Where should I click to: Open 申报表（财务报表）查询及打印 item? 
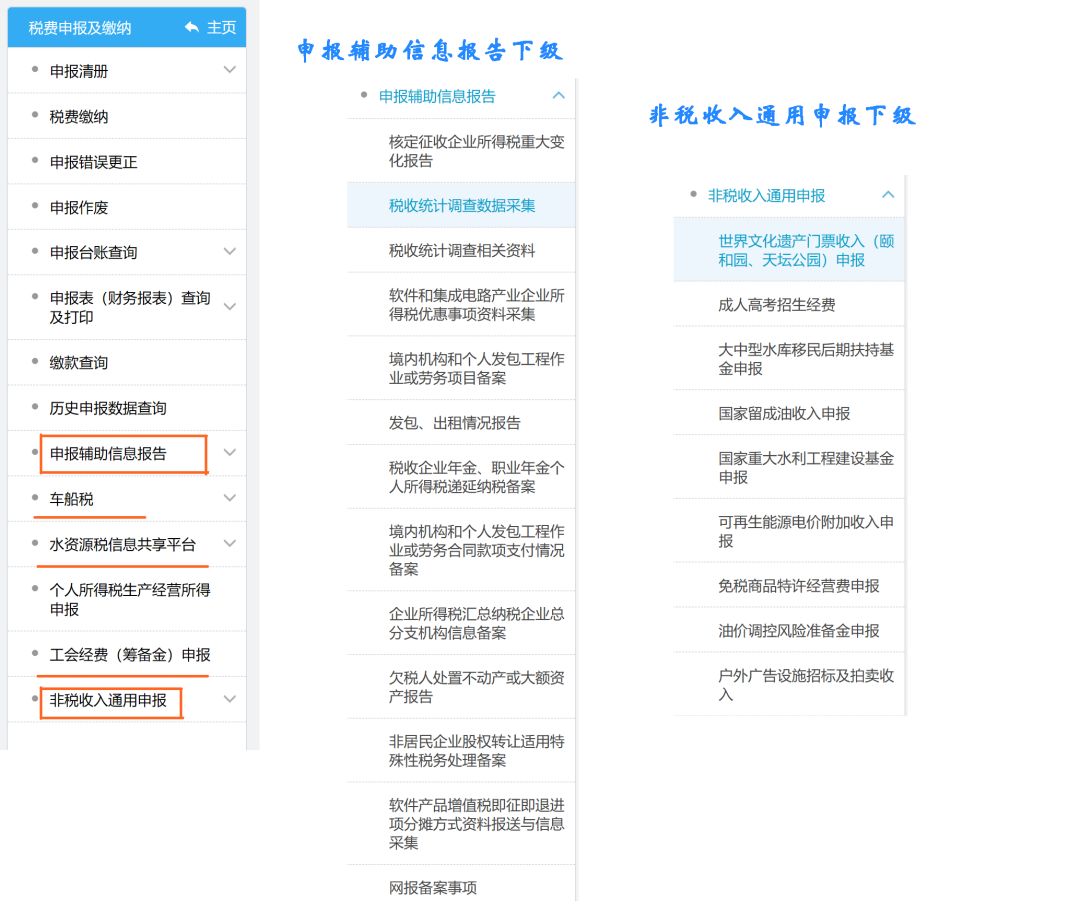point(129,307)
